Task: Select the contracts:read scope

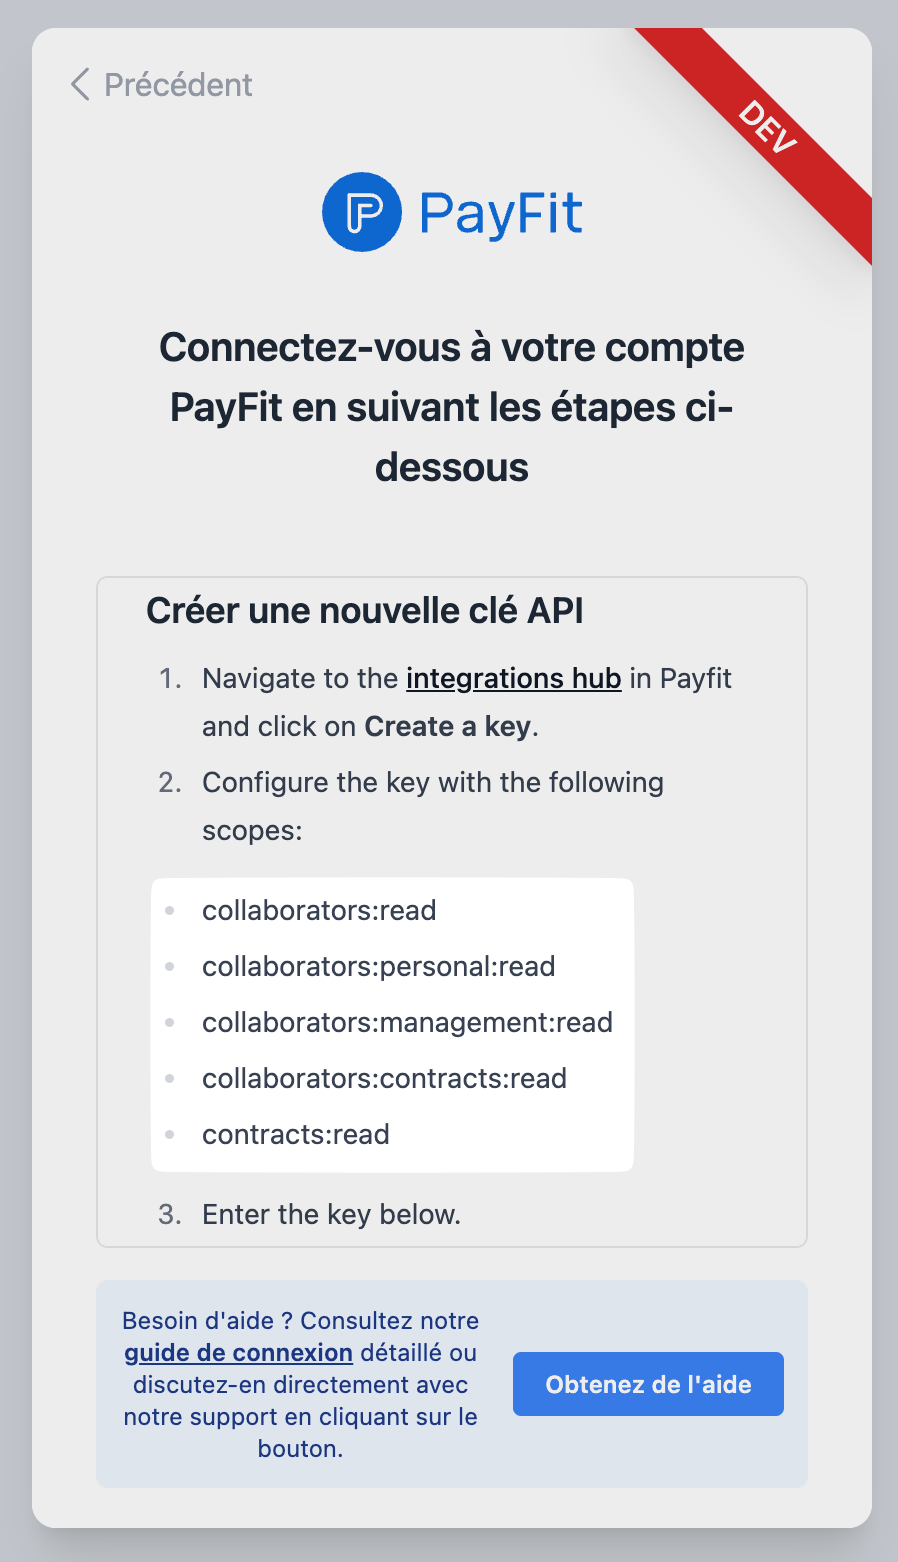Action: coord(295,1134)
